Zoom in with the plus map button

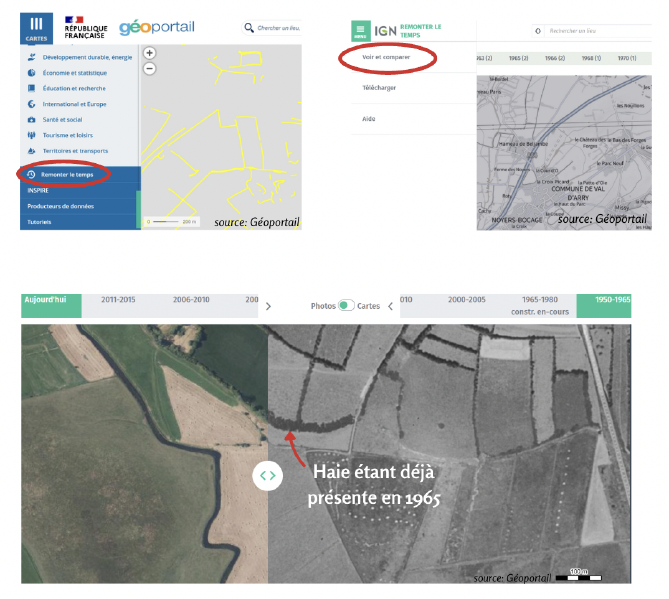150,53
